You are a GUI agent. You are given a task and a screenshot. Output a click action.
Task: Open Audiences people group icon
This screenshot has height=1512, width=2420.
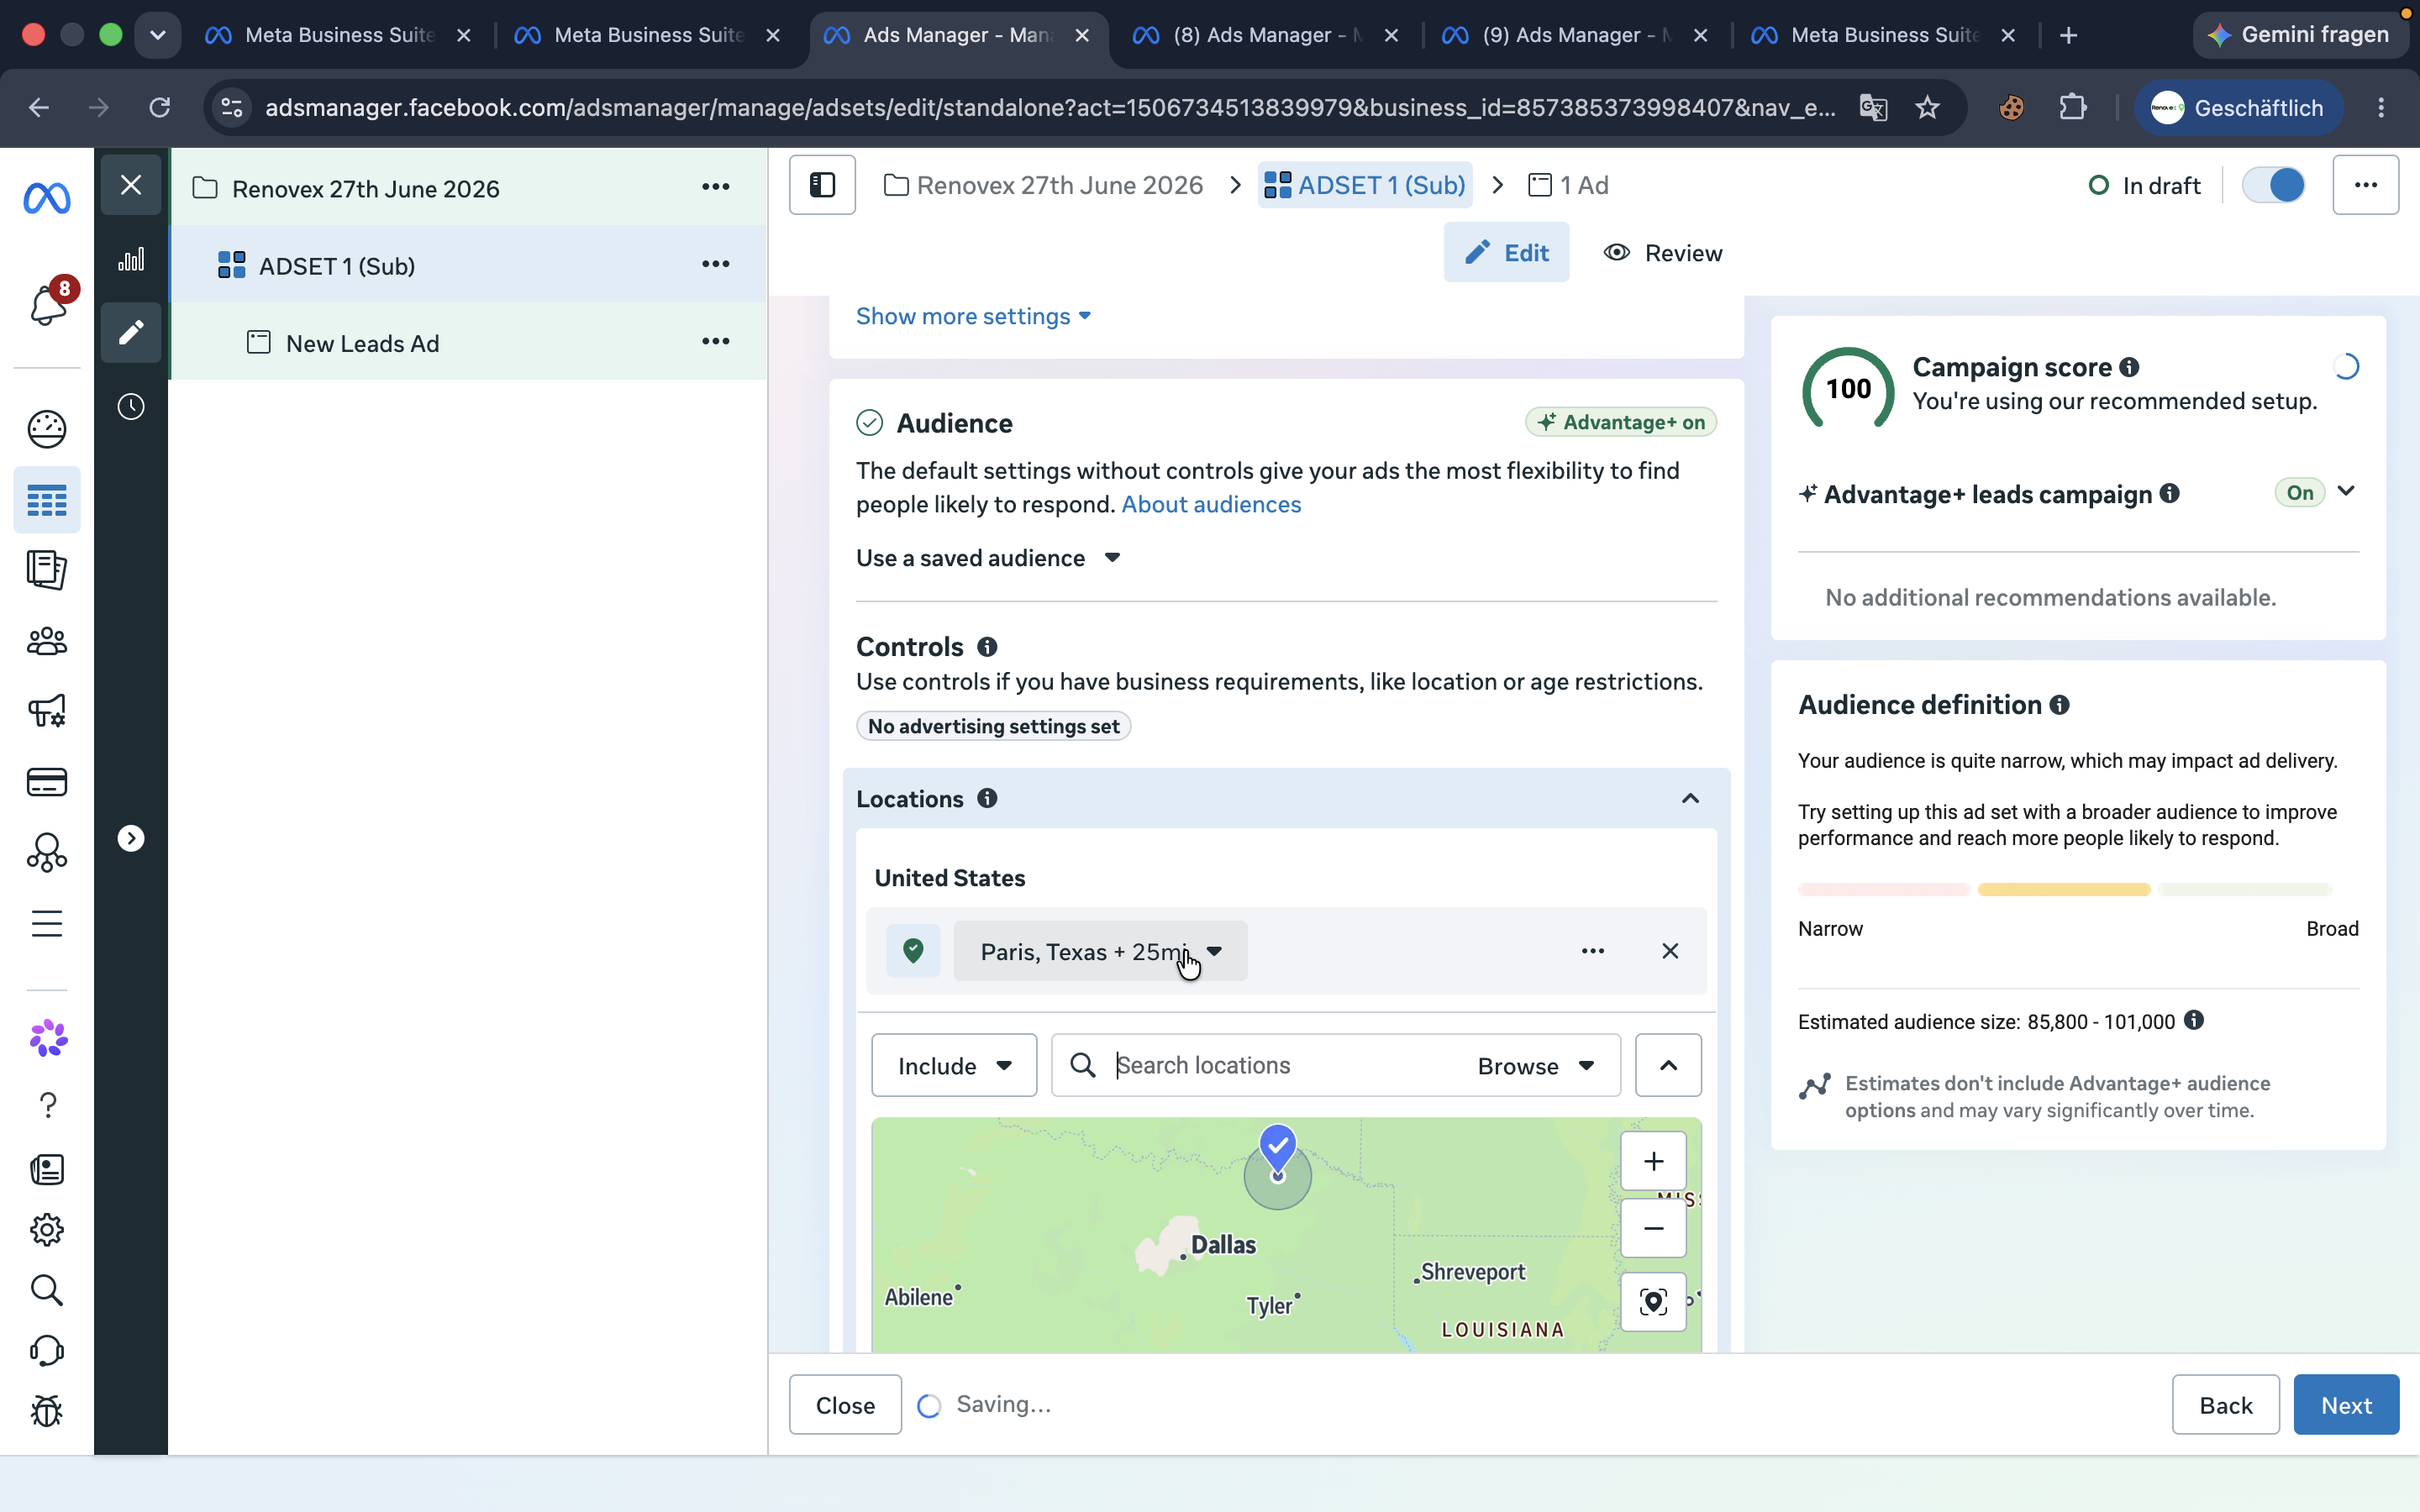pos(46,641)
